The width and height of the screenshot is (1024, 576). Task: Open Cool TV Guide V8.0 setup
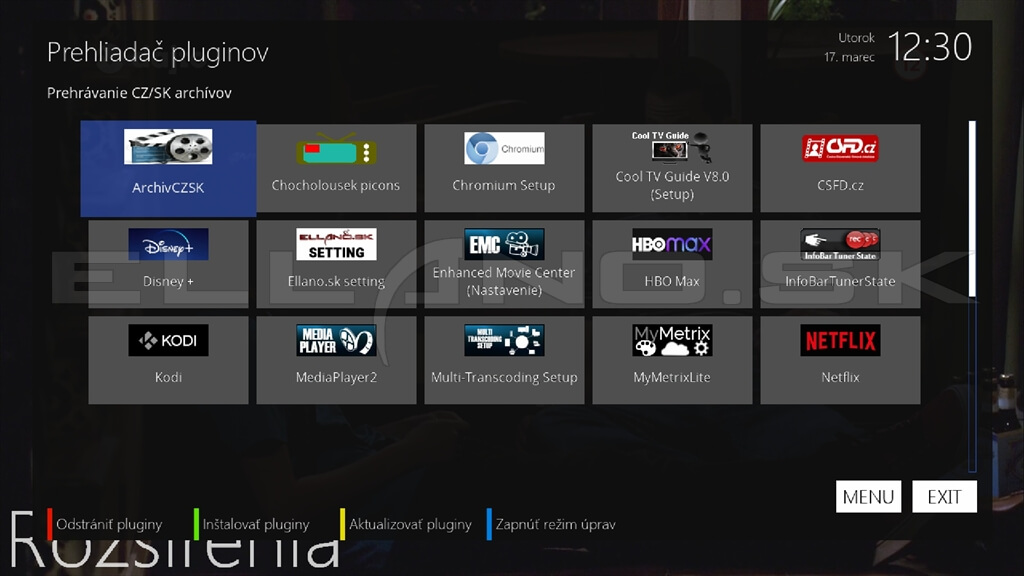click(672, 168)
